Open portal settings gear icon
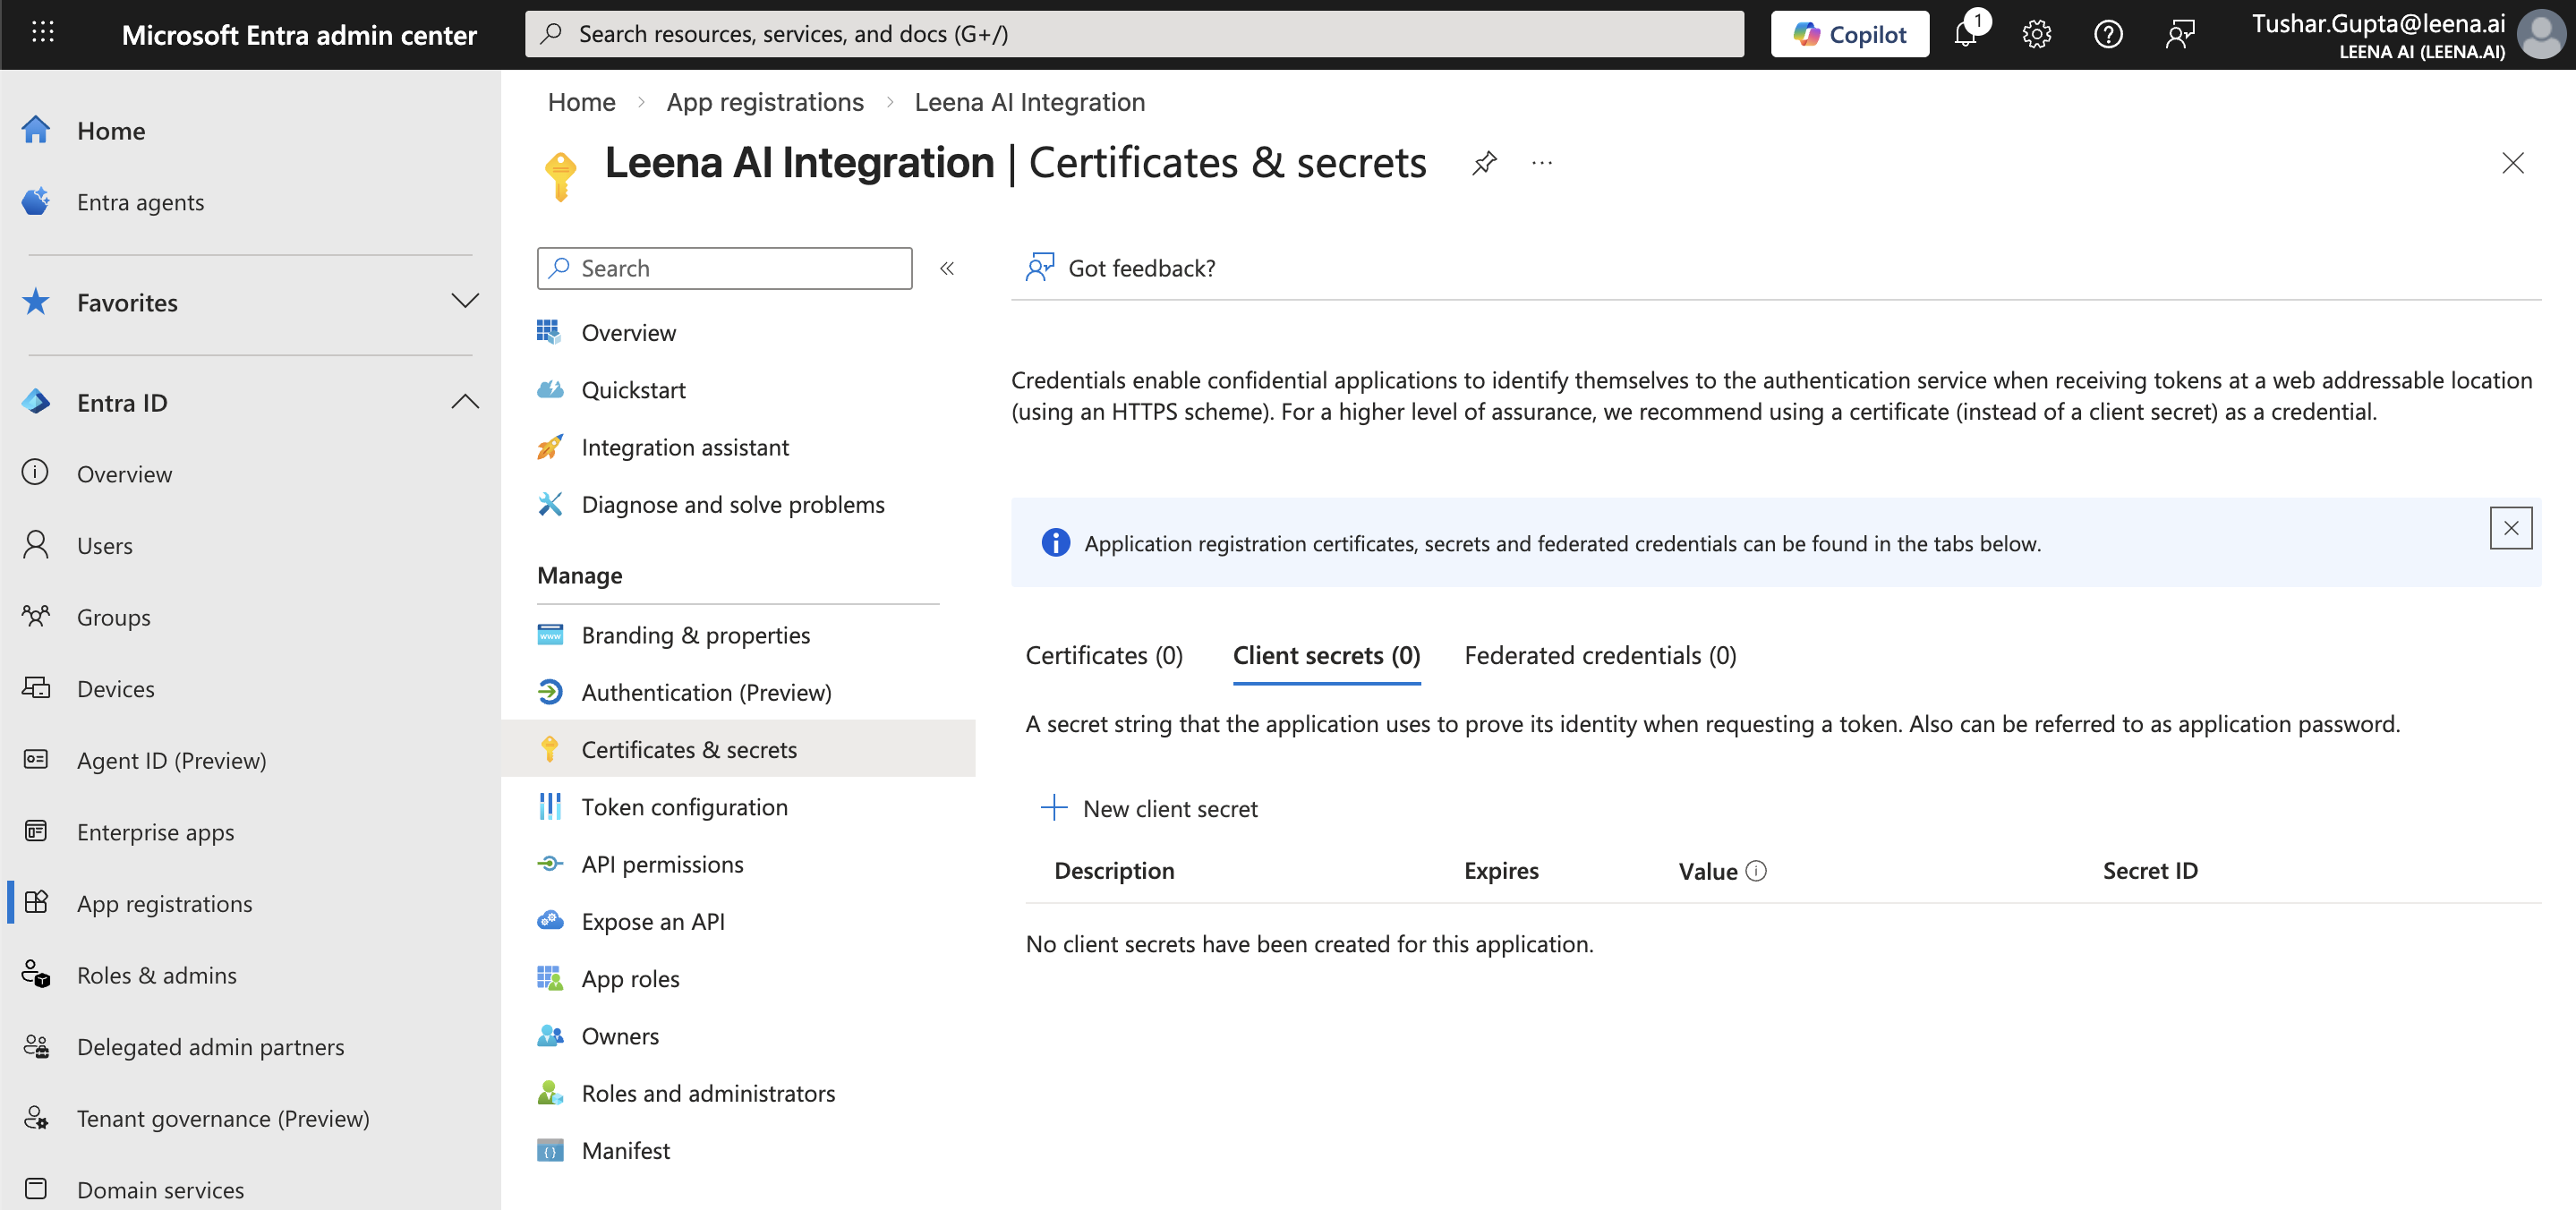2576x1210 pixels. tap(2036, 35)
